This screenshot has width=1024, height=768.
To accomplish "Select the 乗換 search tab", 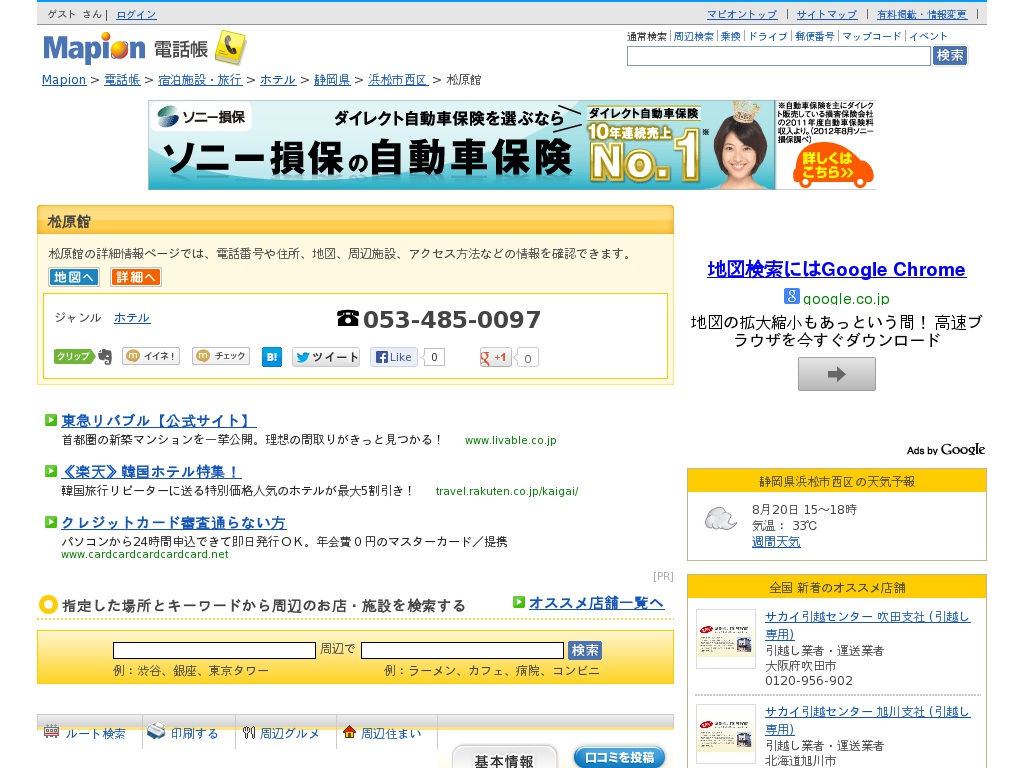I will click(731, 37).
